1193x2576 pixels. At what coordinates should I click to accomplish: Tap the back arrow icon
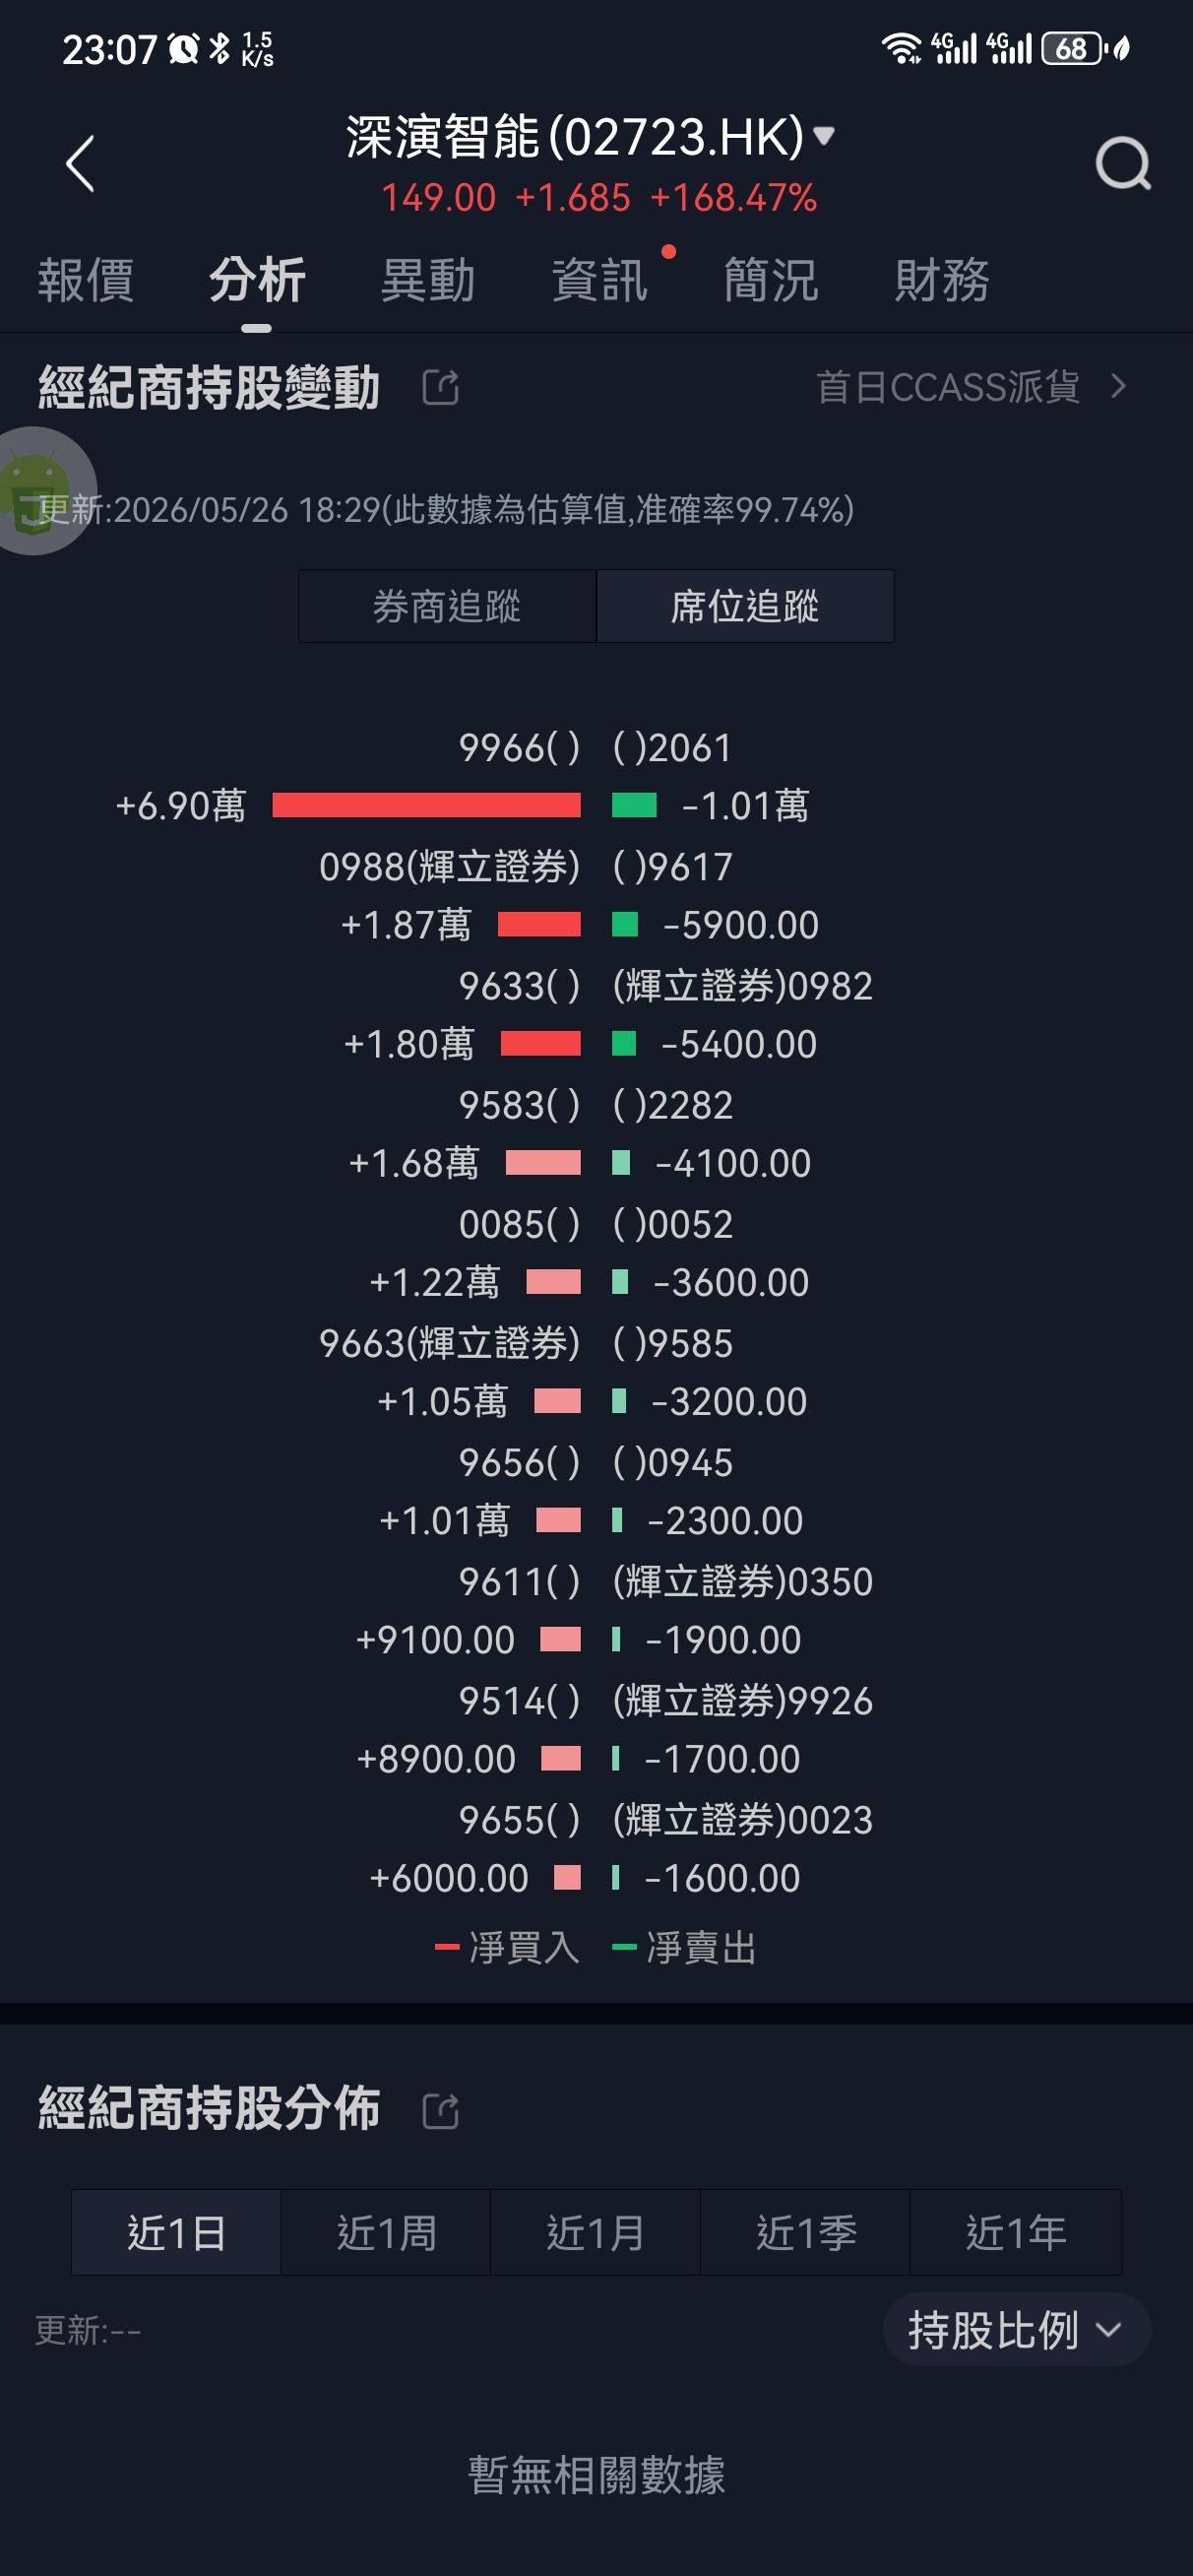(80, 163)
